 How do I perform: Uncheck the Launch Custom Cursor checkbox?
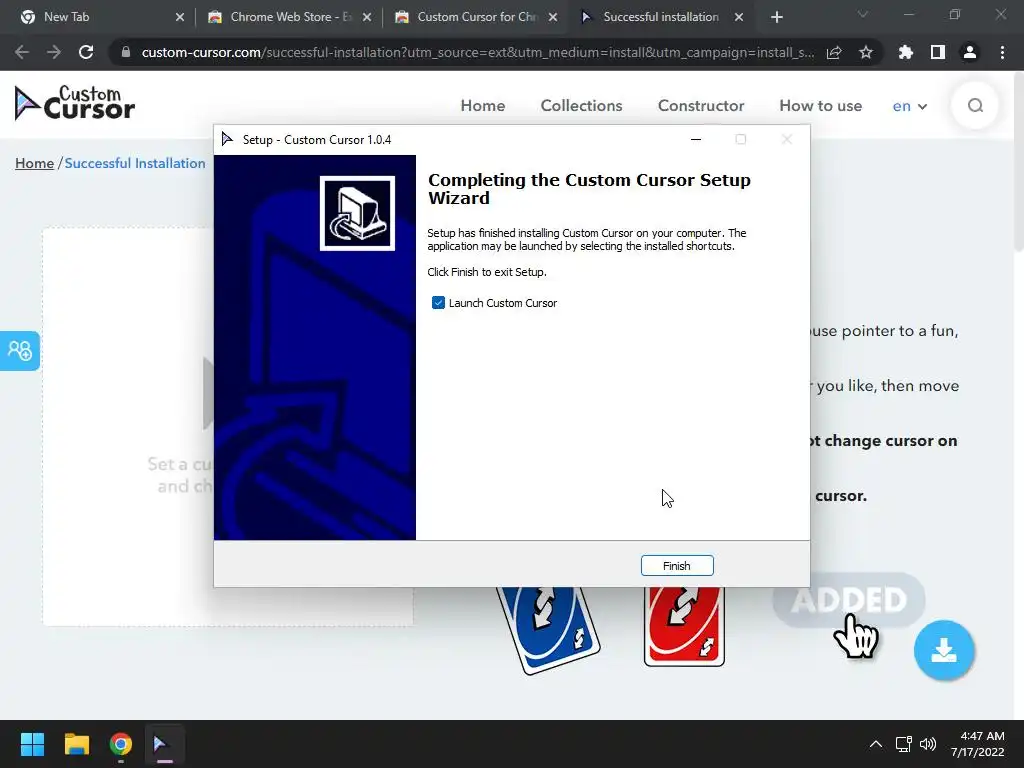coord(438,302)
